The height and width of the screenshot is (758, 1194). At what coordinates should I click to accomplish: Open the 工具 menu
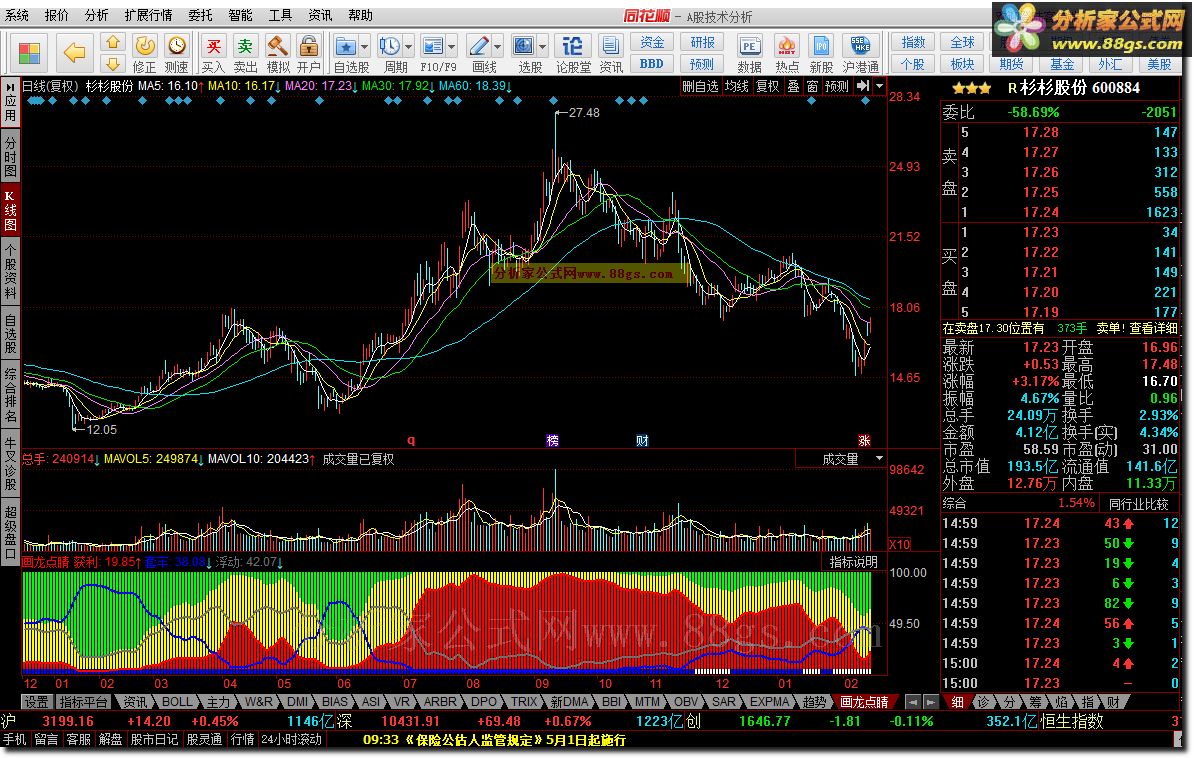[x=280, y=15]
